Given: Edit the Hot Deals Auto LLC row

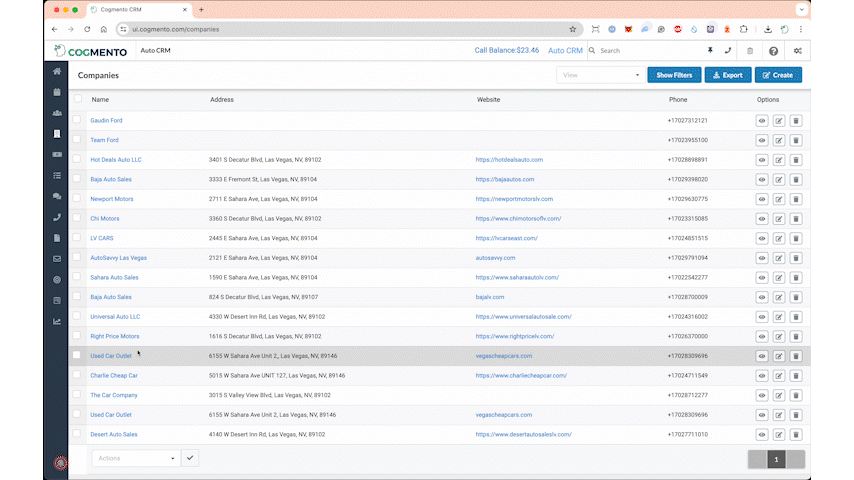Looking at the screenshot, I should click(779, 160).
